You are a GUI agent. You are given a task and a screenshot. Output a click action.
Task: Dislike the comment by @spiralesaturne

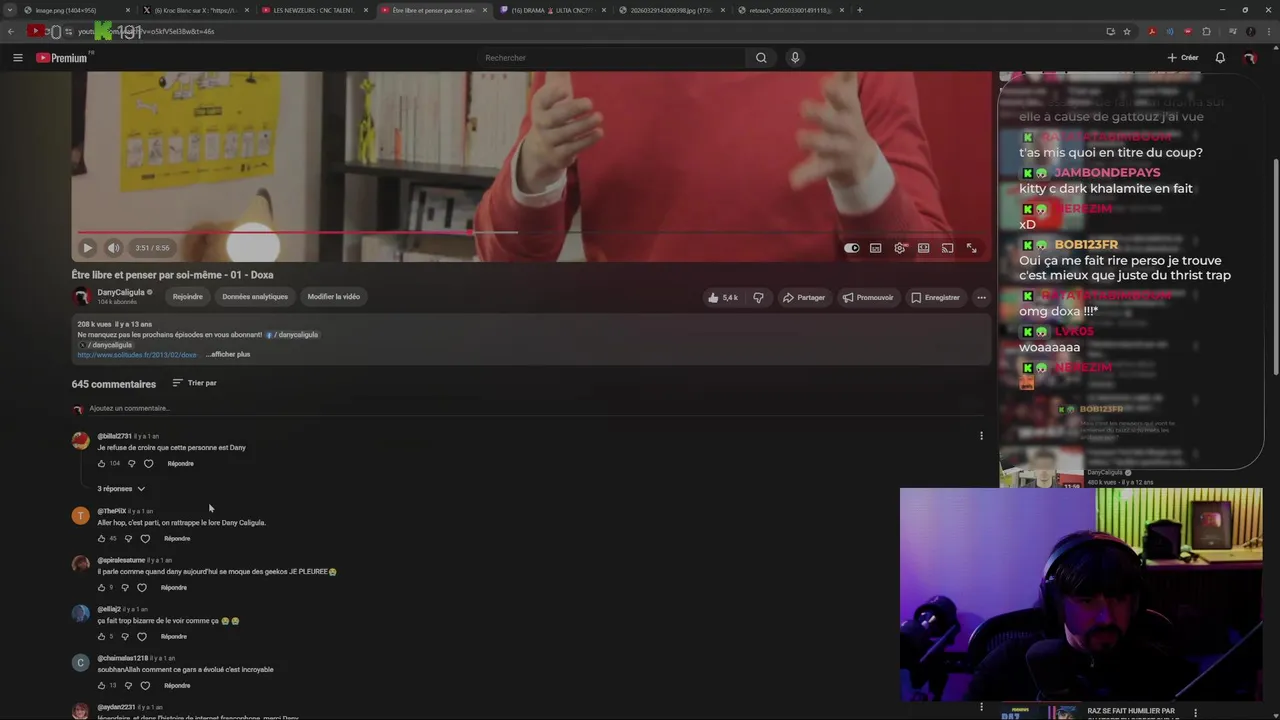click(x=125, y=588)
